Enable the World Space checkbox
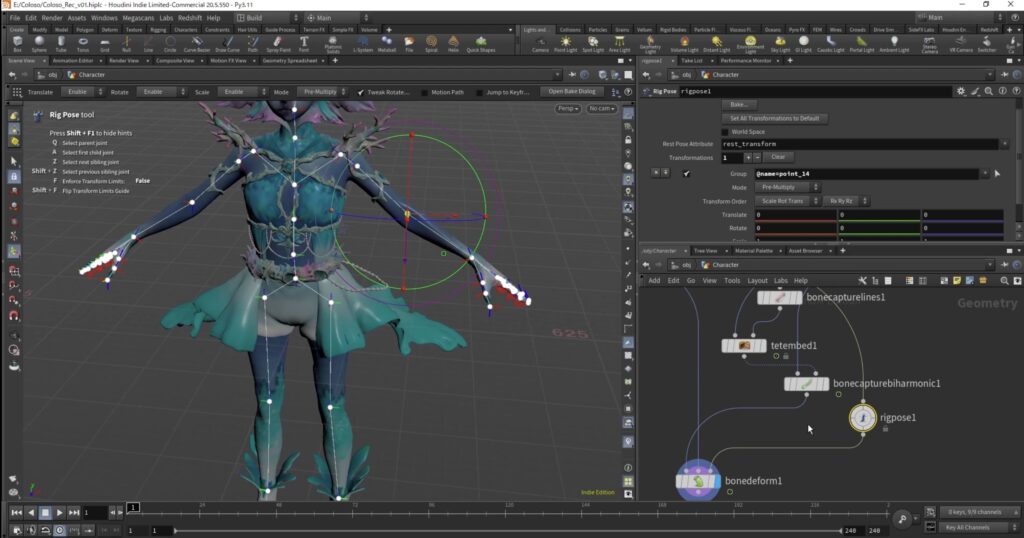The image size is (1024, 538). click(x=725, y=131)
